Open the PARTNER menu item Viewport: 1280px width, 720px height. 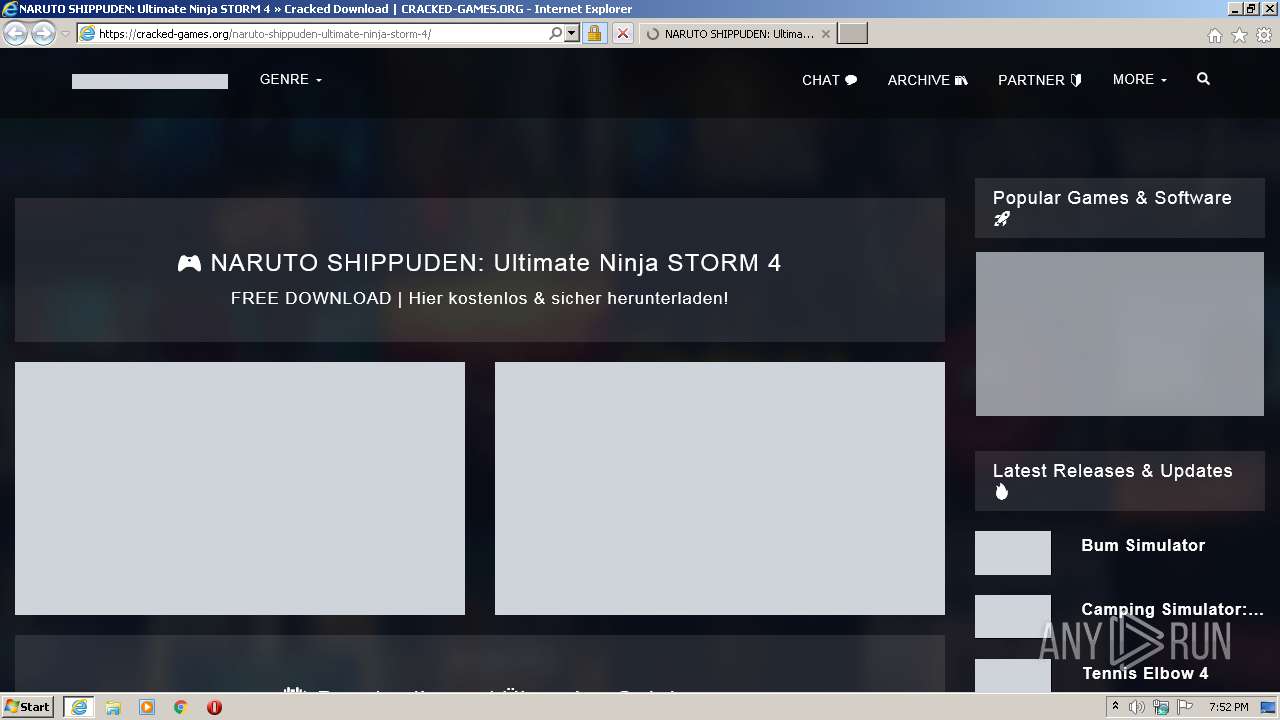tap(1039, 80)
